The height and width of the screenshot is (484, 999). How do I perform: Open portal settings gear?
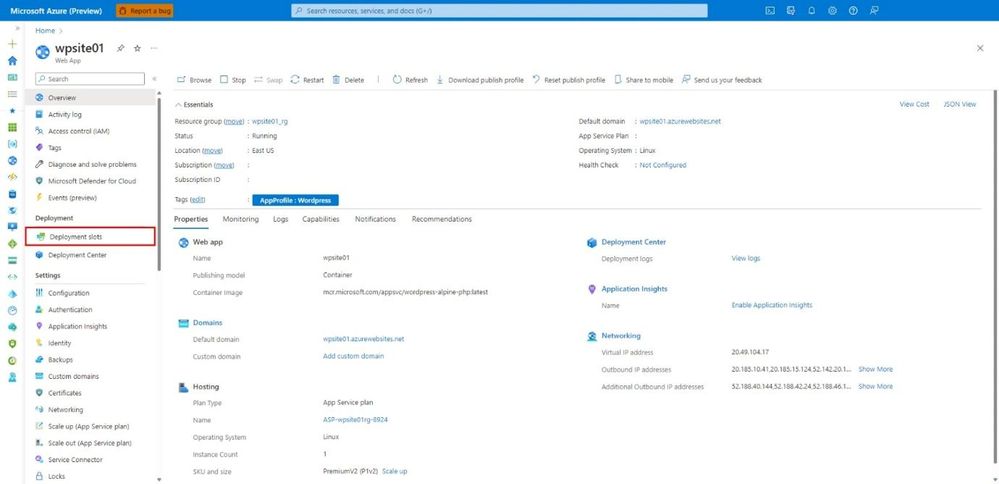832,11
